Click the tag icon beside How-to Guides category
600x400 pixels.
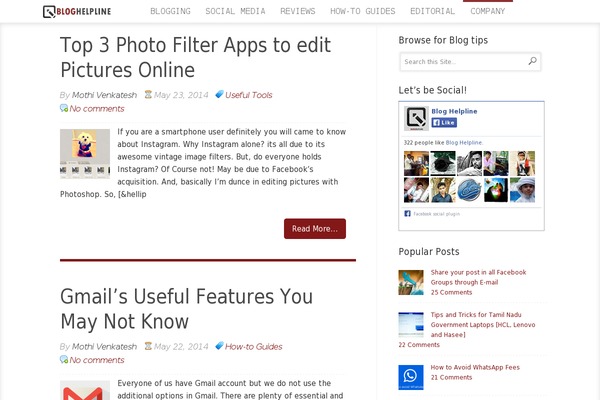point(219,346)
